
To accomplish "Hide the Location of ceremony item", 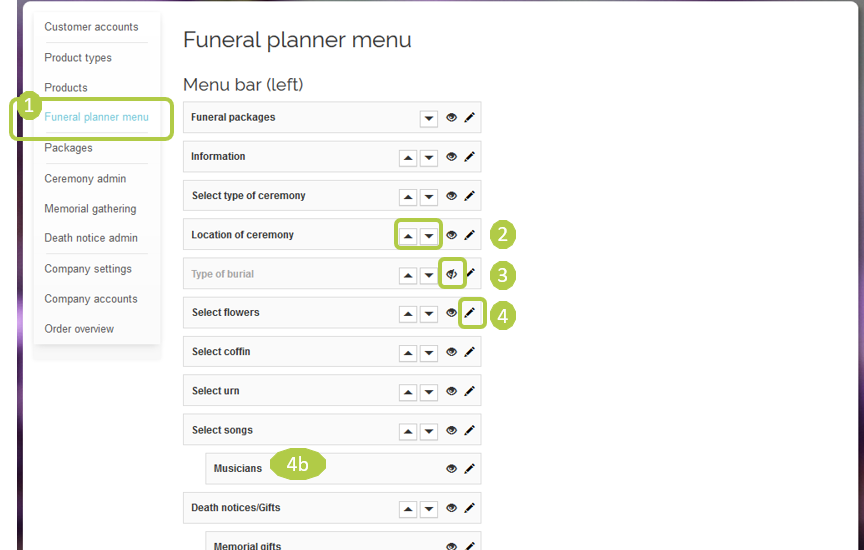I will 452,235.
